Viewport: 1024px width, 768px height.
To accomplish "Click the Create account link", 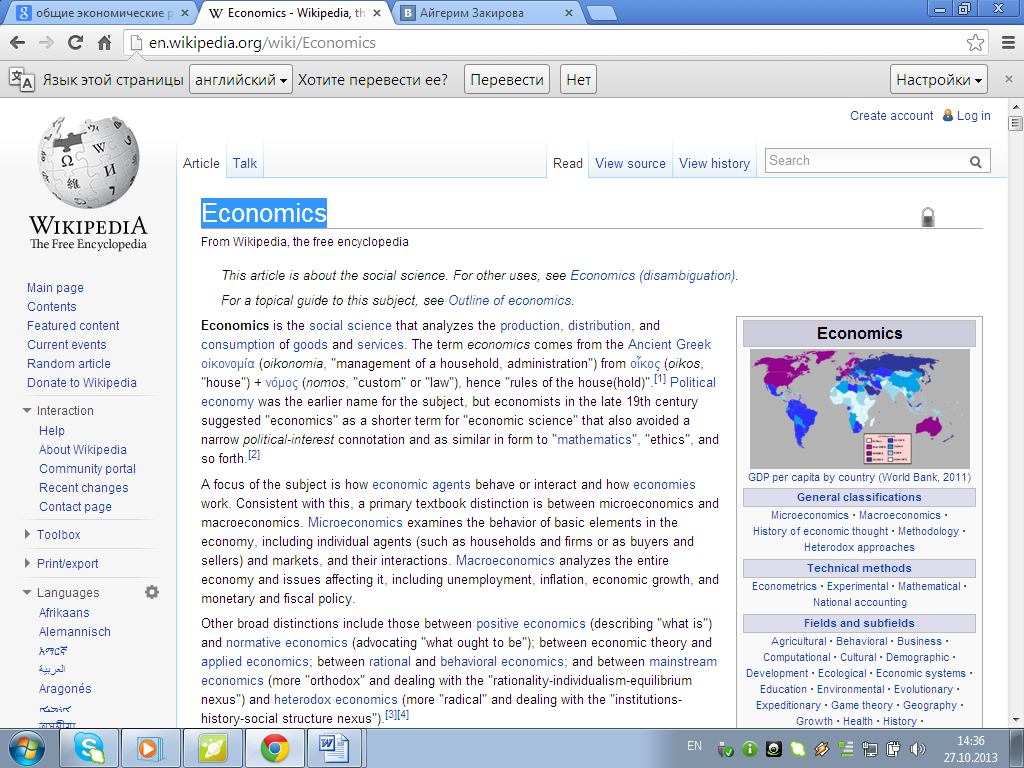I will tap(891, 116).
